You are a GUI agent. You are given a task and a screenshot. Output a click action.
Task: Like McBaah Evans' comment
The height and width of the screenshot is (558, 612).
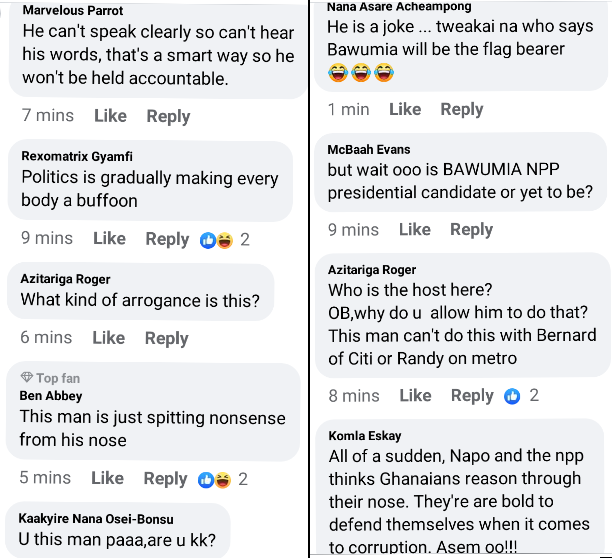(x=415, y=229)
